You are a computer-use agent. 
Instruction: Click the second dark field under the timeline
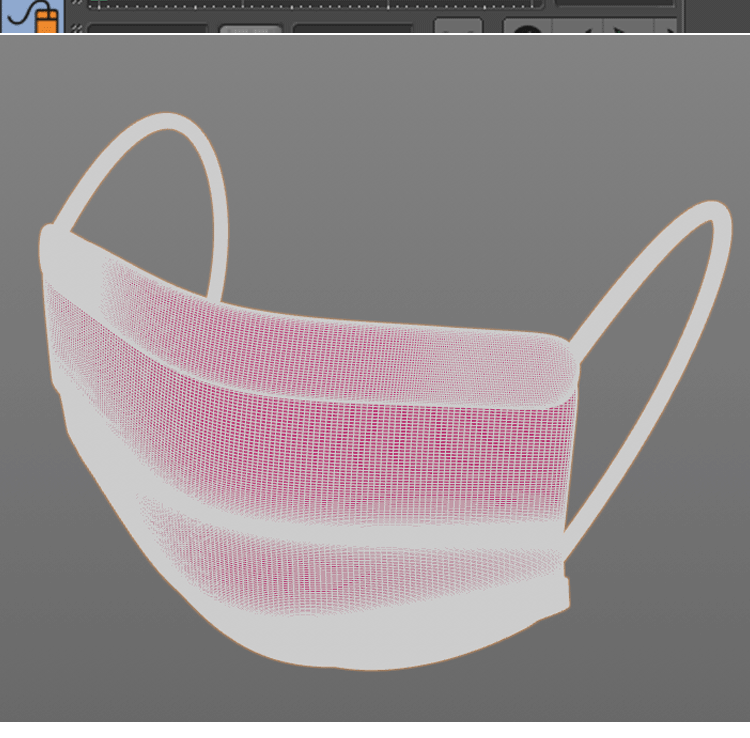click(x=352, y=29)
